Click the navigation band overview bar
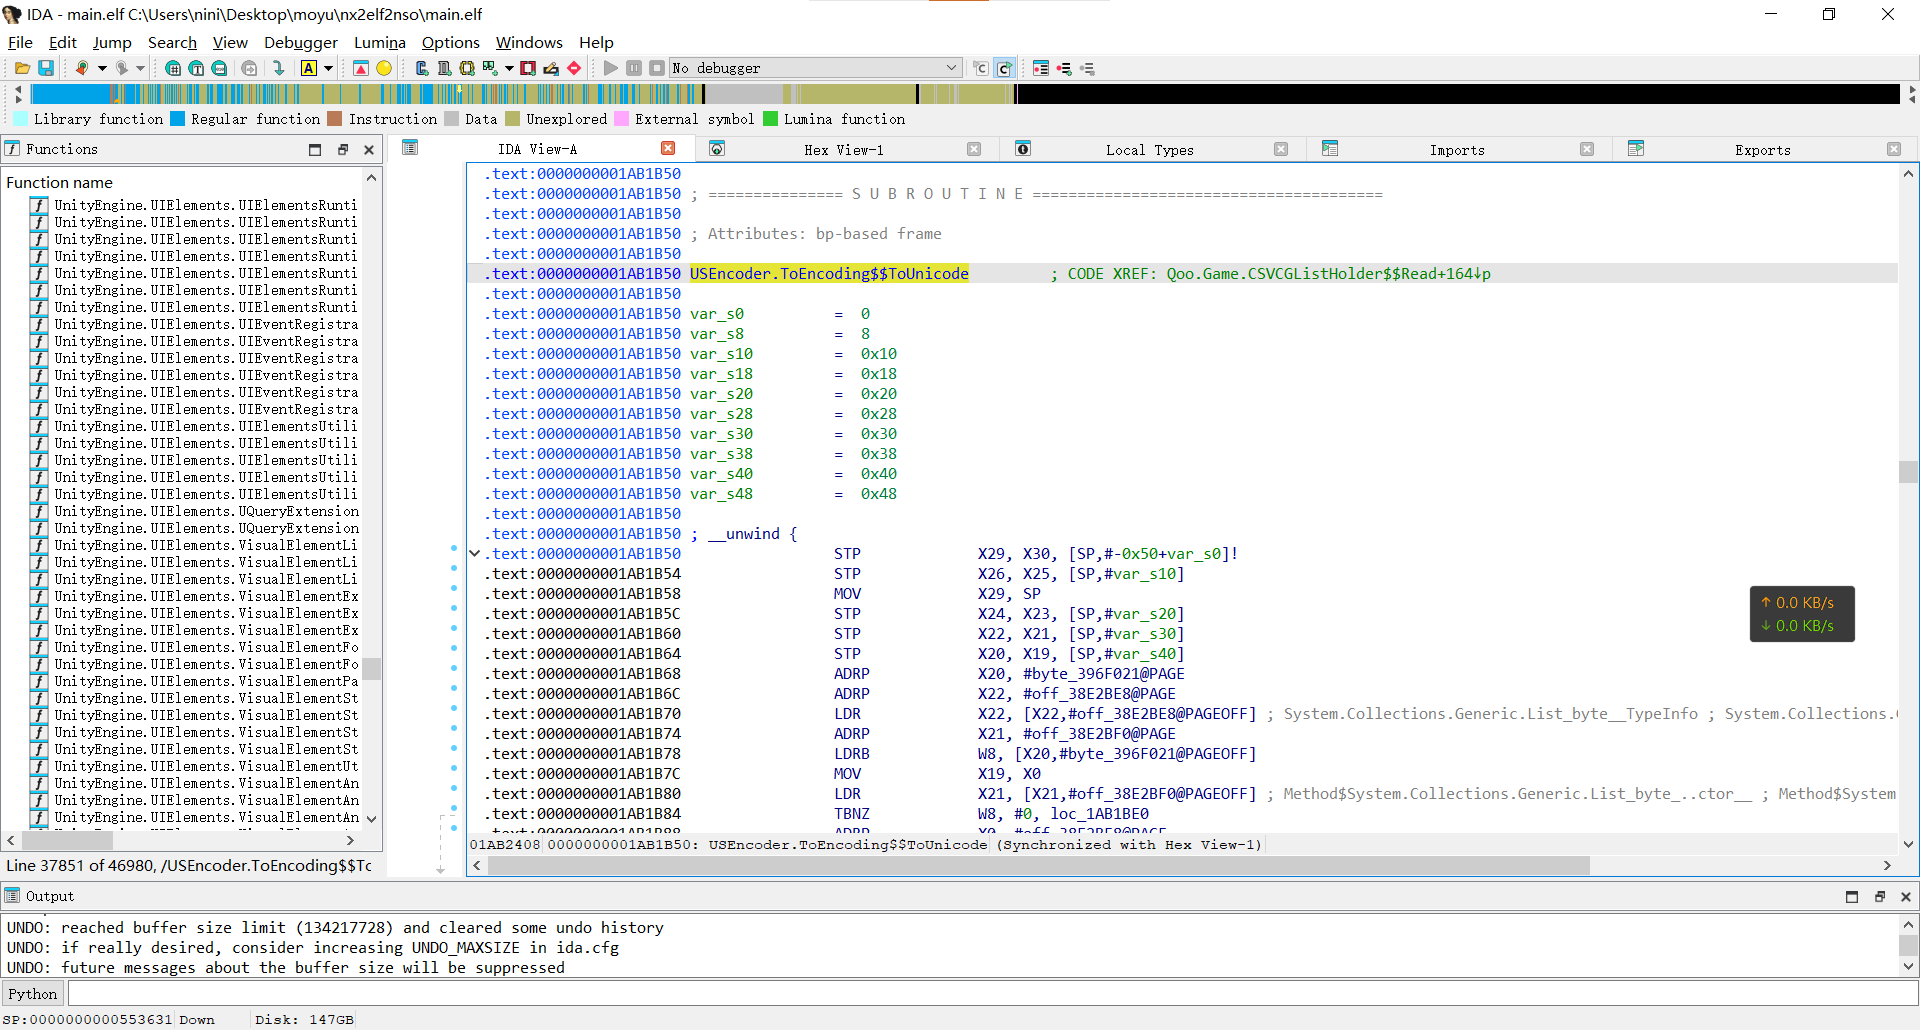The height and width of the screenshot is (1030, 1920). coord(965,94)
